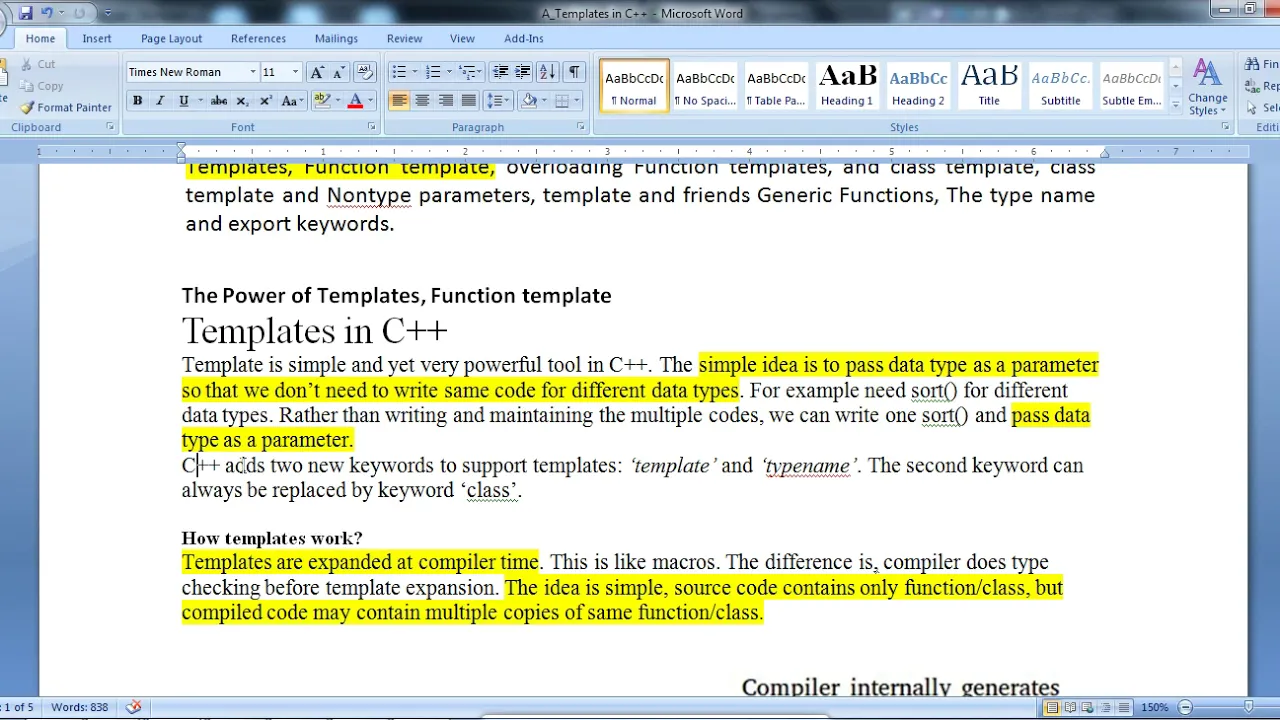The width and height of the screenshot is (1280, 720).
Task: Open the View tab
Action: pyautogui.click(x=462, y=38)
